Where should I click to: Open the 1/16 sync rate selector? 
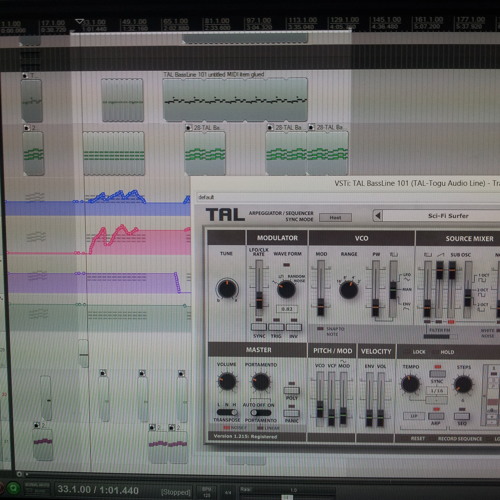437,390
